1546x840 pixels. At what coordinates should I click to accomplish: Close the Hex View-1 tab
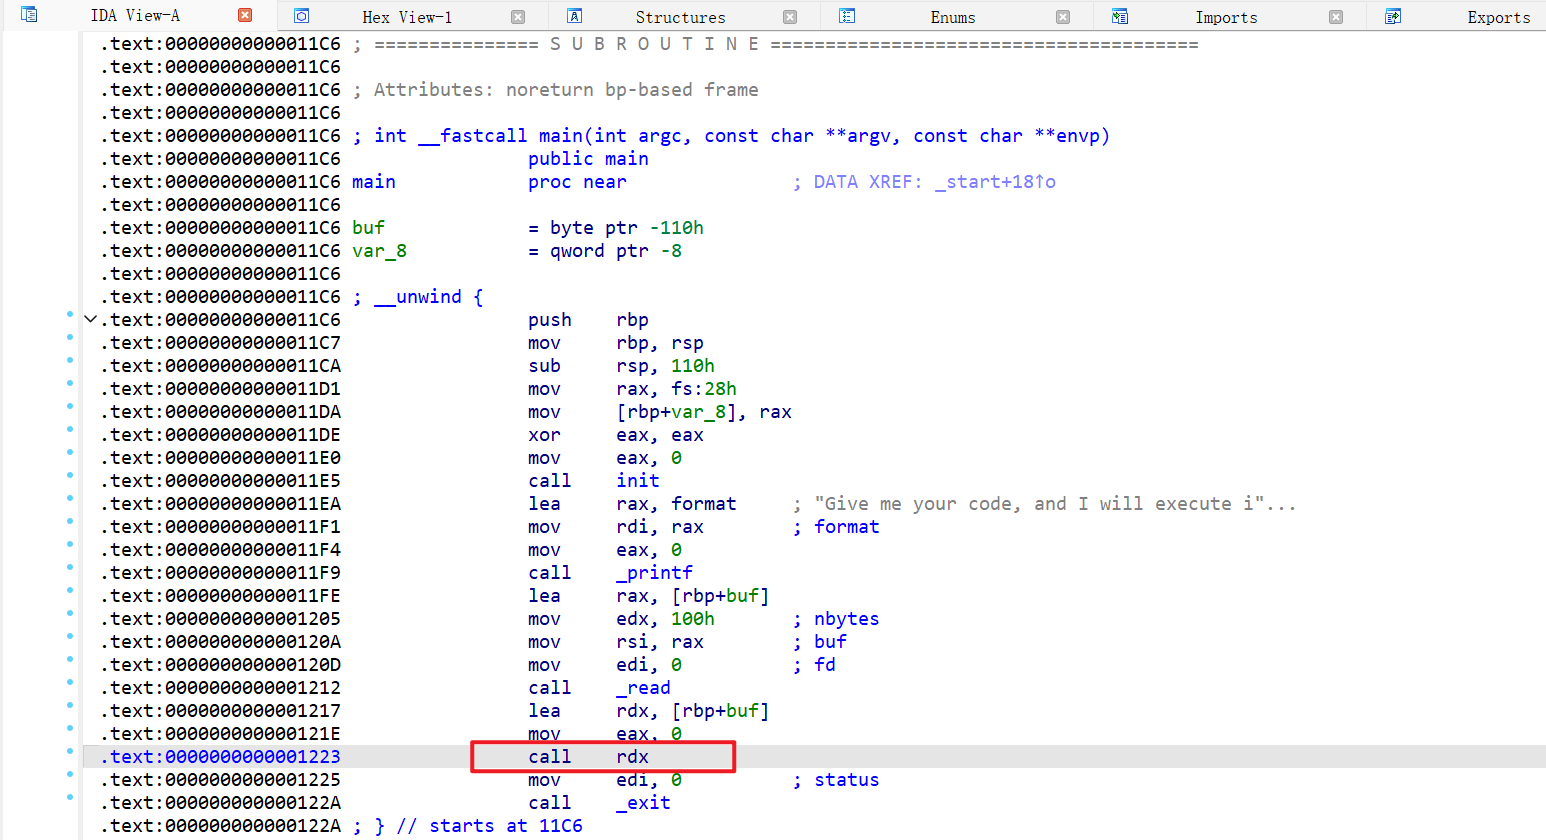click(518, 17)
